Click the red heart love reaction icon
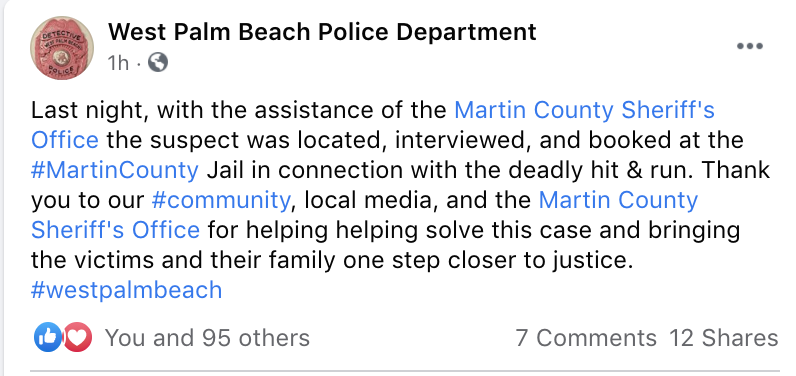 (77, 337)
